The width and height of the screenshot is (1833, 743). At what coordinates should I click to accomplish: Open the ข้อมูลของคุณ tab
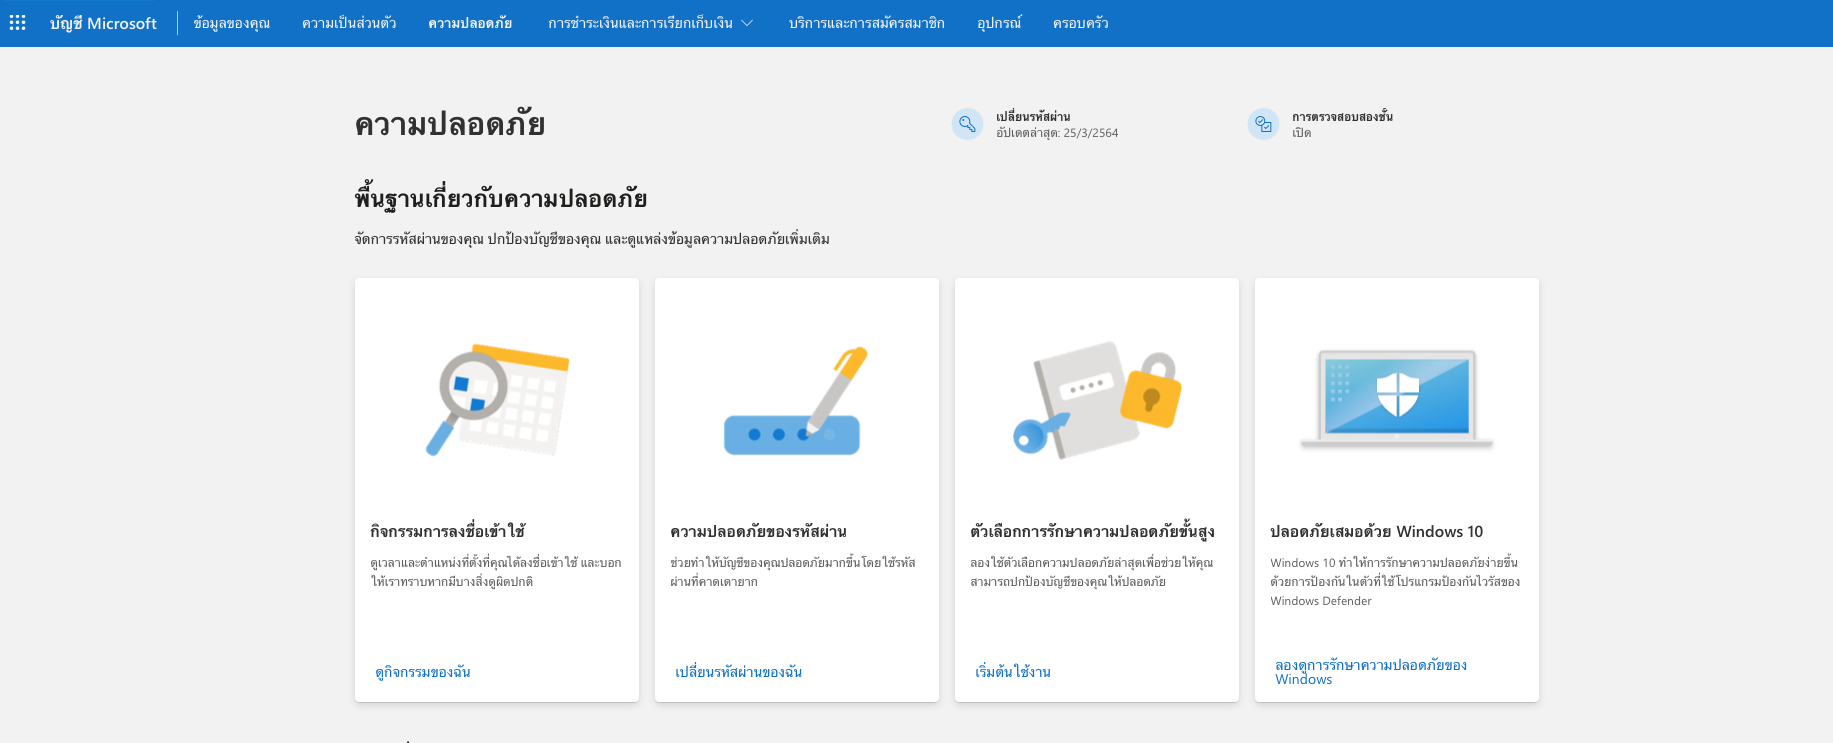(x=232, y=23)
